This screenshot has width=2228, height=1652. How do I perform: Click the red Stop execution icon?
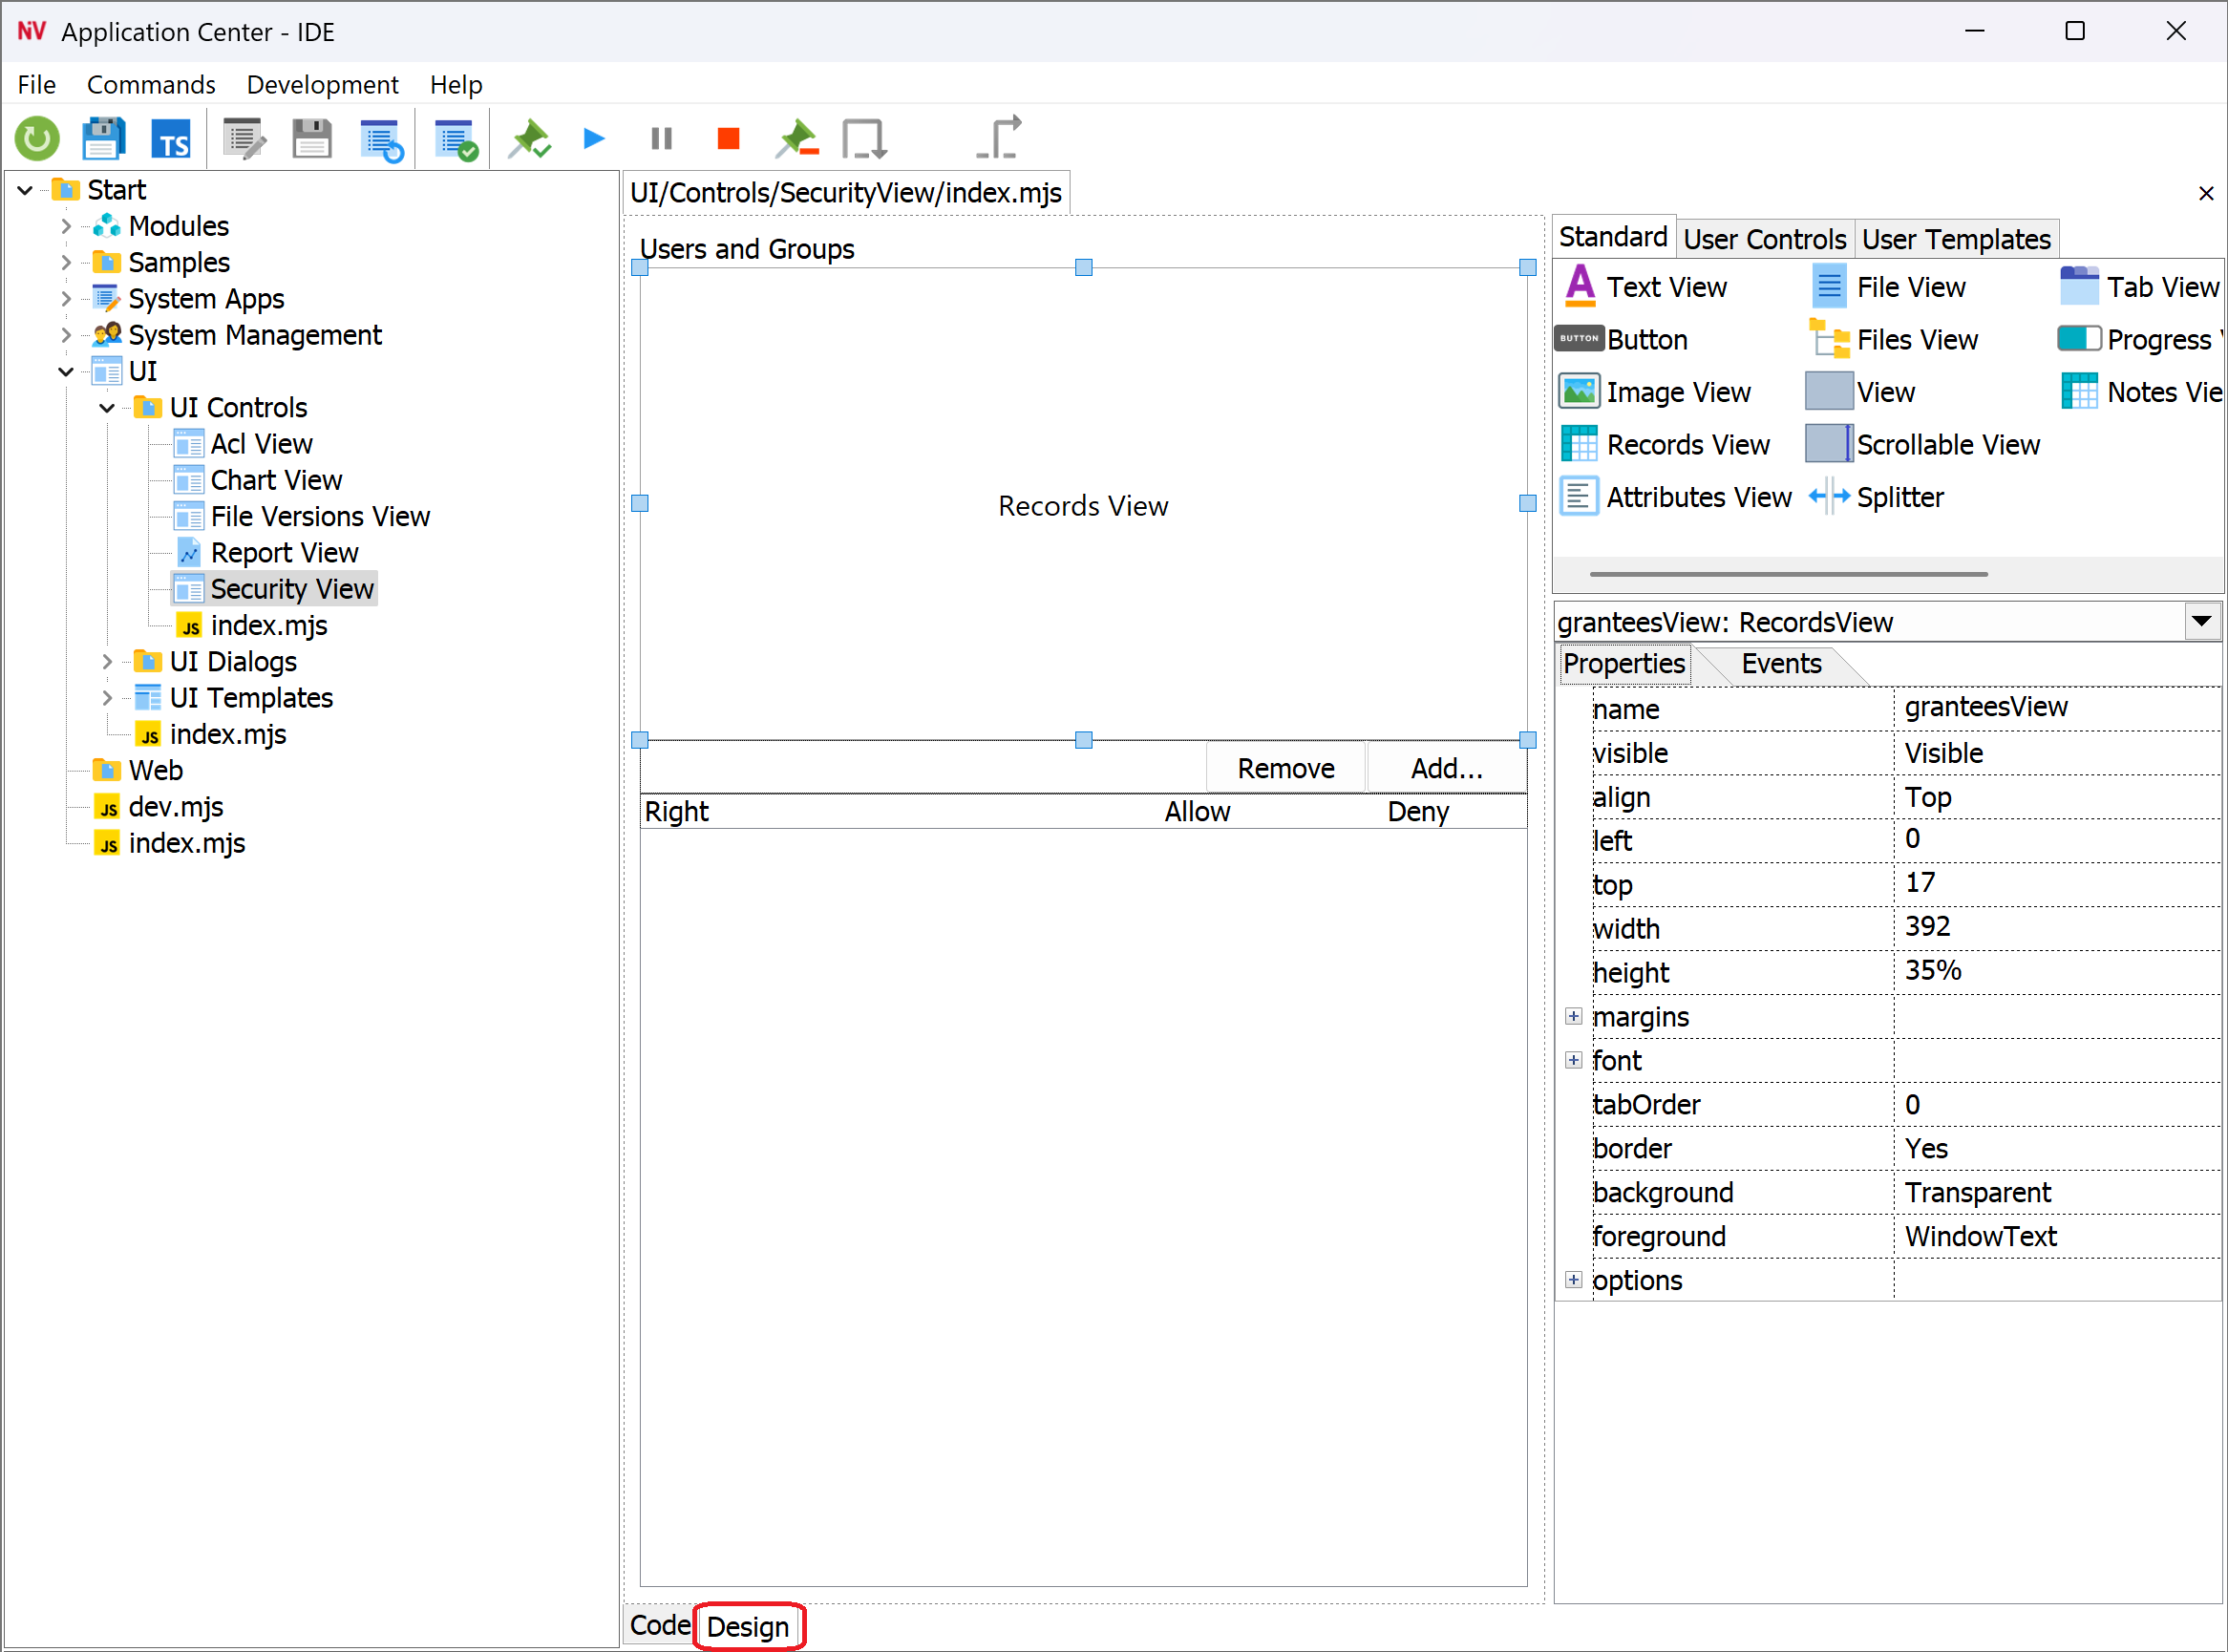click(x=728, y=139)
